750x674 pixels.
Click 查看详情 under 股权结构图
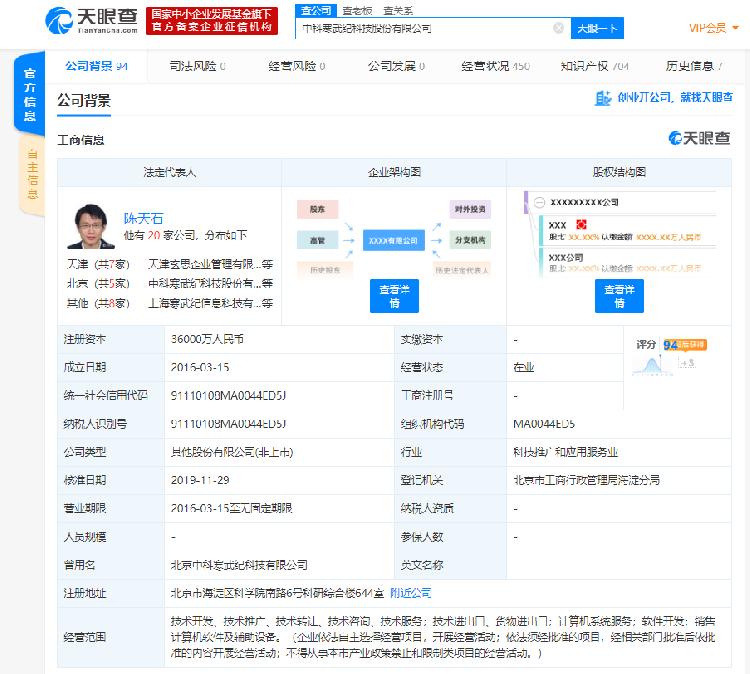coord(619,296)
